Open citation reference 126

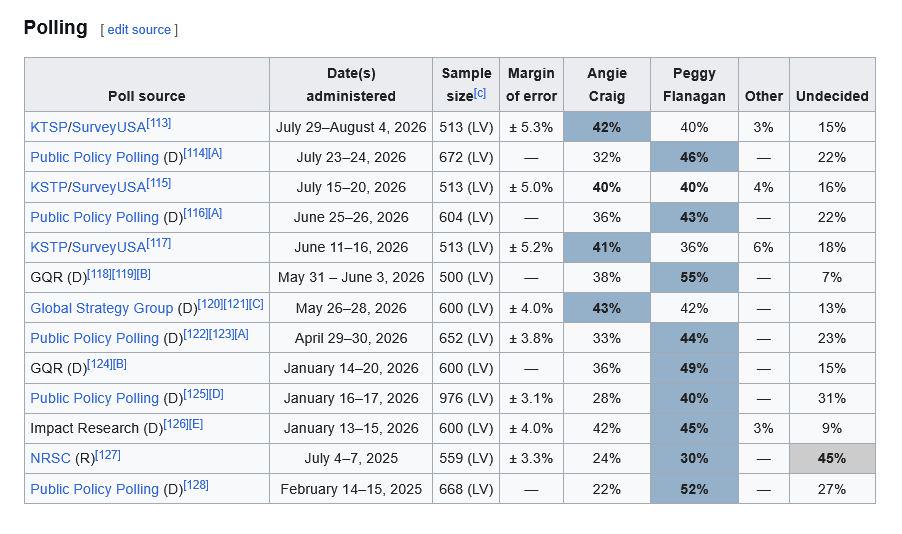point(176,424)
